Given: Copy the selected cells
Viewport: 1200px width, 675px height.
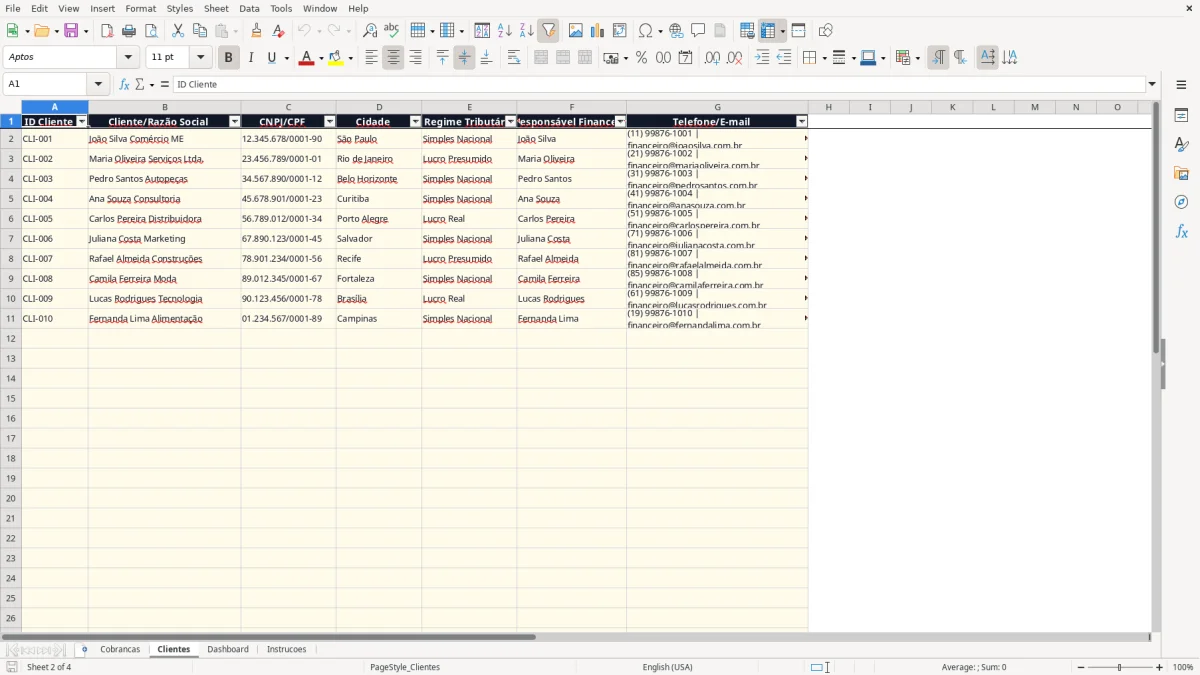Looking at the screenshot, I should 200,31.
